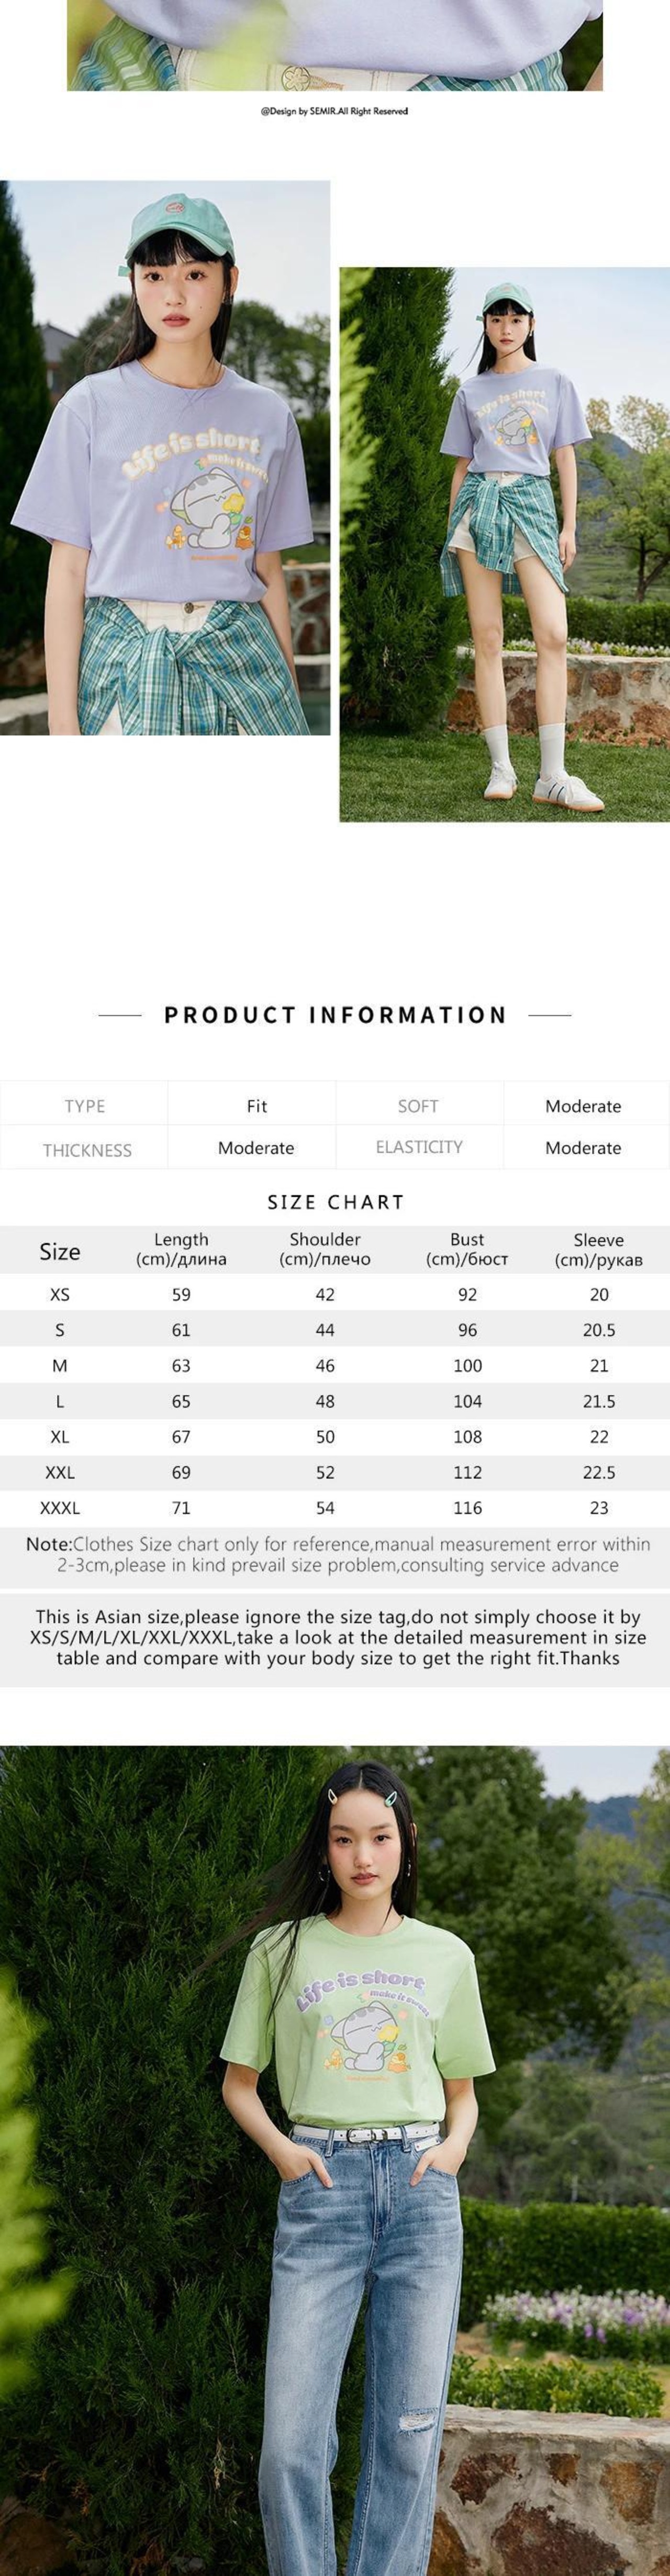Image resolution: width=670 pixels, height=2576 pixels.
Task: Select the XS size row label
Action: pos(60,1294)
